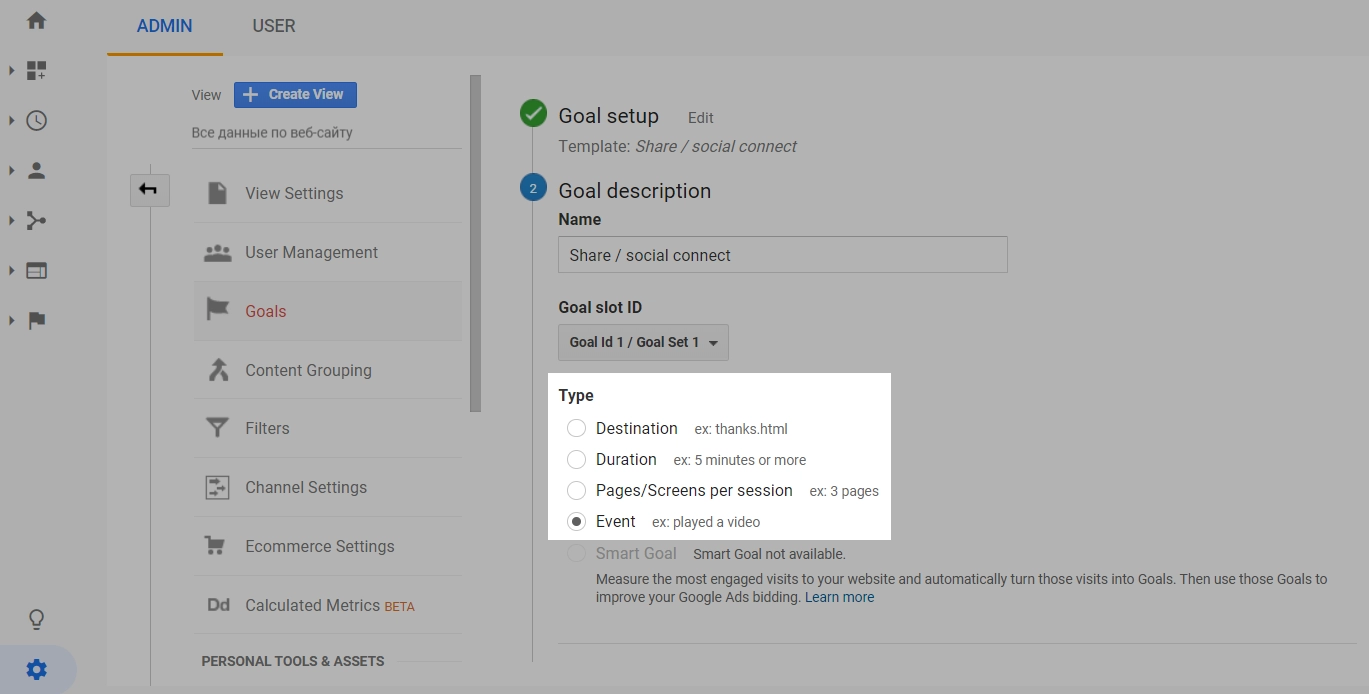1369x694 pixels.
Task: Click the Create View button
Action: pyautogui.click(x=295, y=94)
